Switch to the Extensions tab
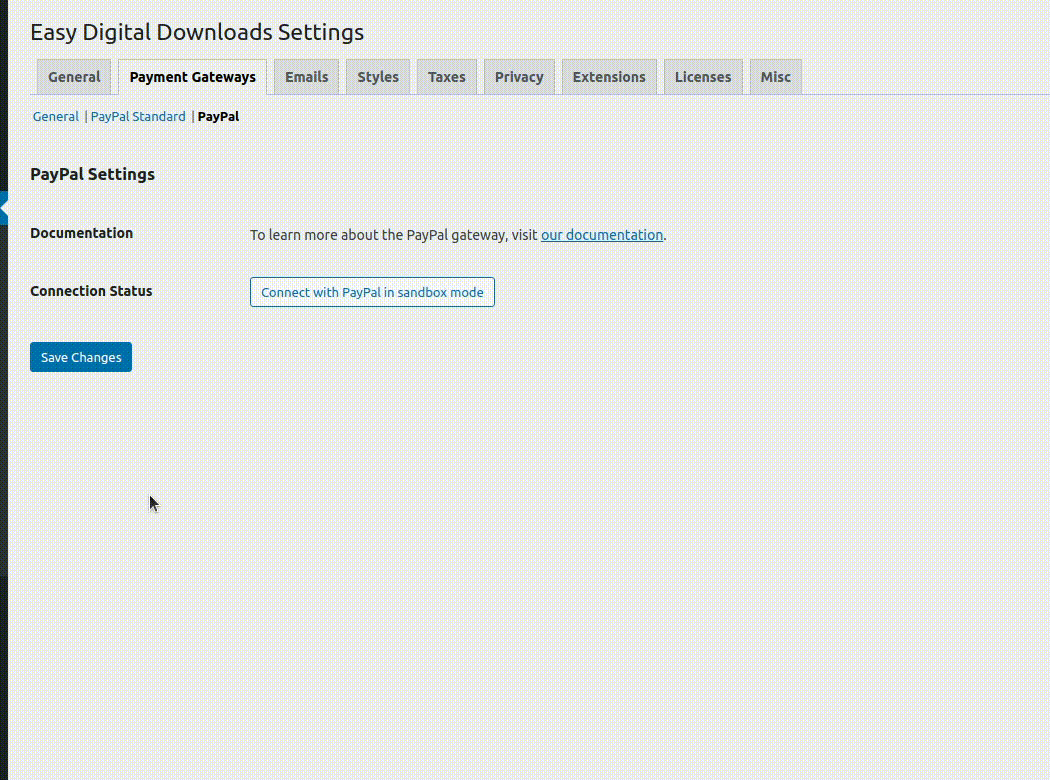 [609, 76]
